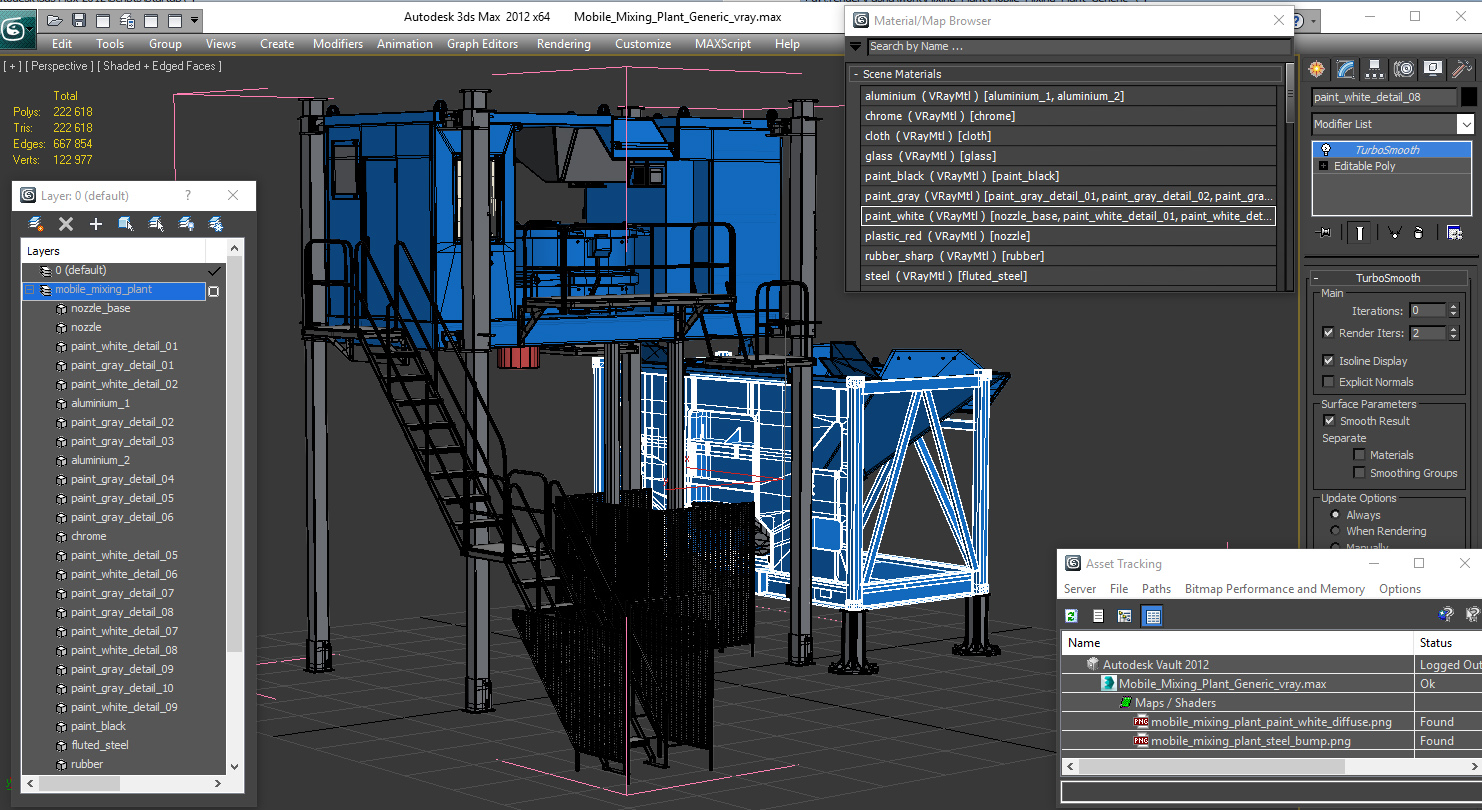Open the Modifiers menu
The width and height of the screenshot is (1482, 810).
(x=338, y=44)
